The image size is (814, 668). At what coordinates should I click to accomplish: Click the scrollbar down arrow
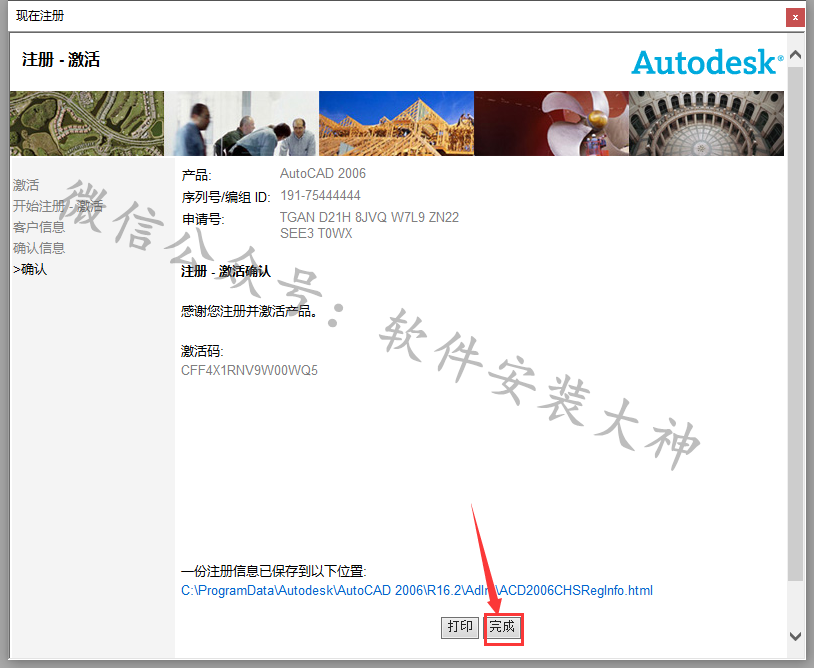click(795, 636)
